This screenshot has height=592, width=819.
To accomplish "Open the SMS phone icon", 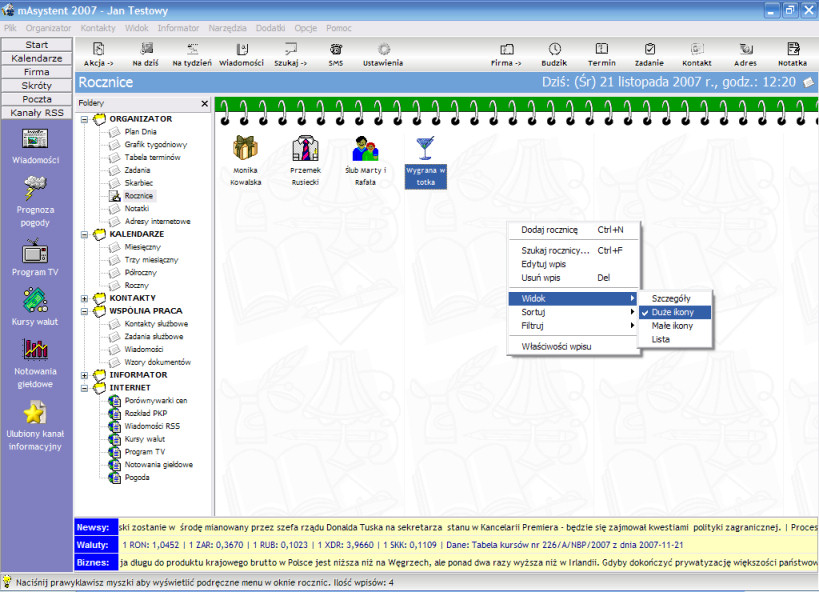I will click(336, 54).
